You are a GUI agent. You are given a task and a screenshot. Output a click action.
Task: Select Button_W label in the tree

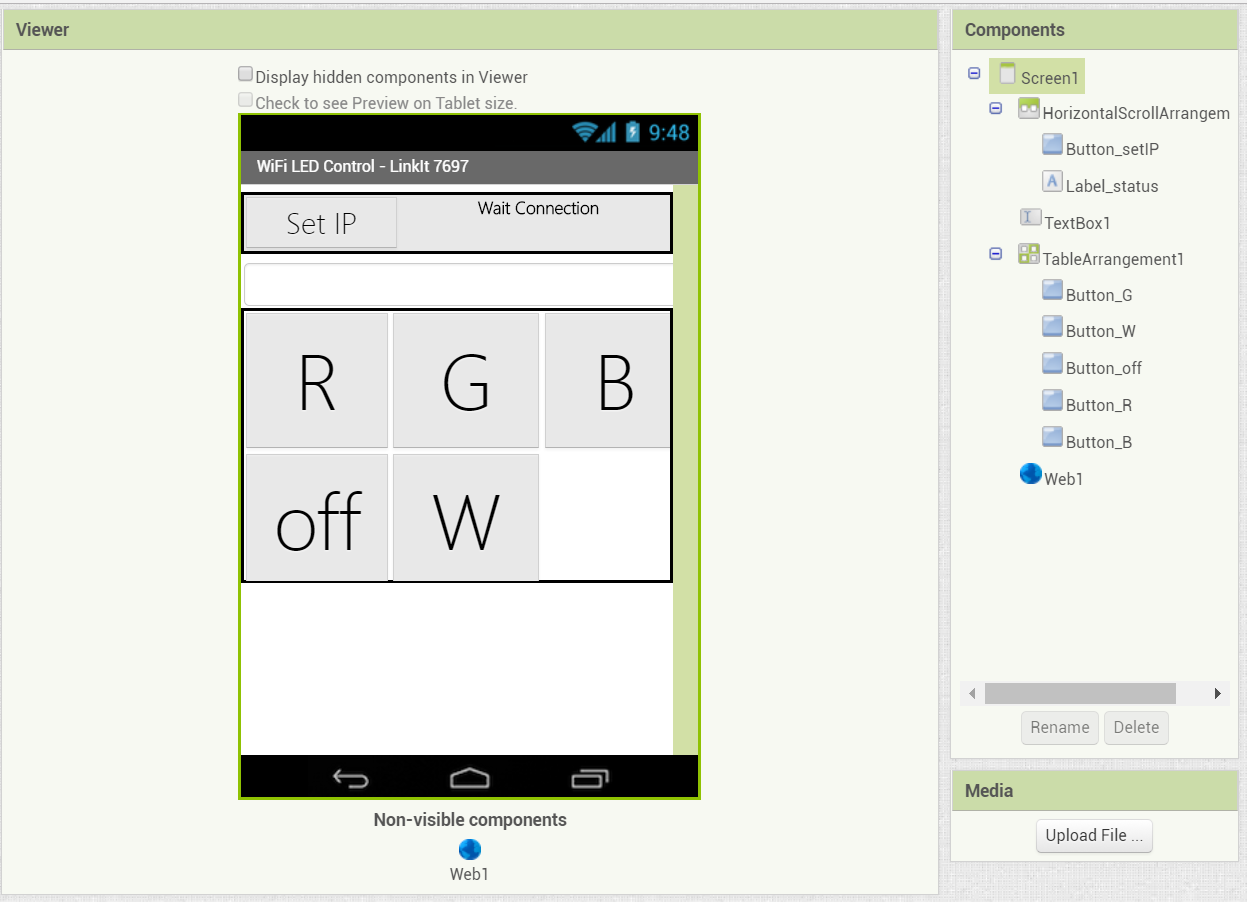[x=1101, y=331]
